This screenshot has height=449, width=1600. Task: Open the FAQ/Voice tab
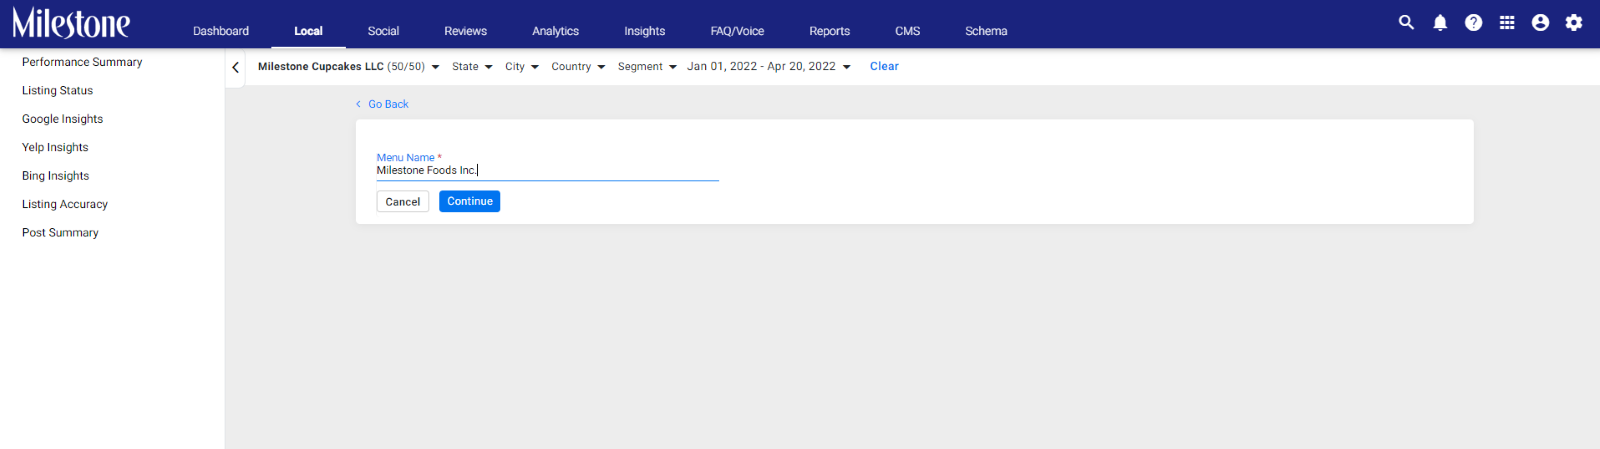coord(737,31)
